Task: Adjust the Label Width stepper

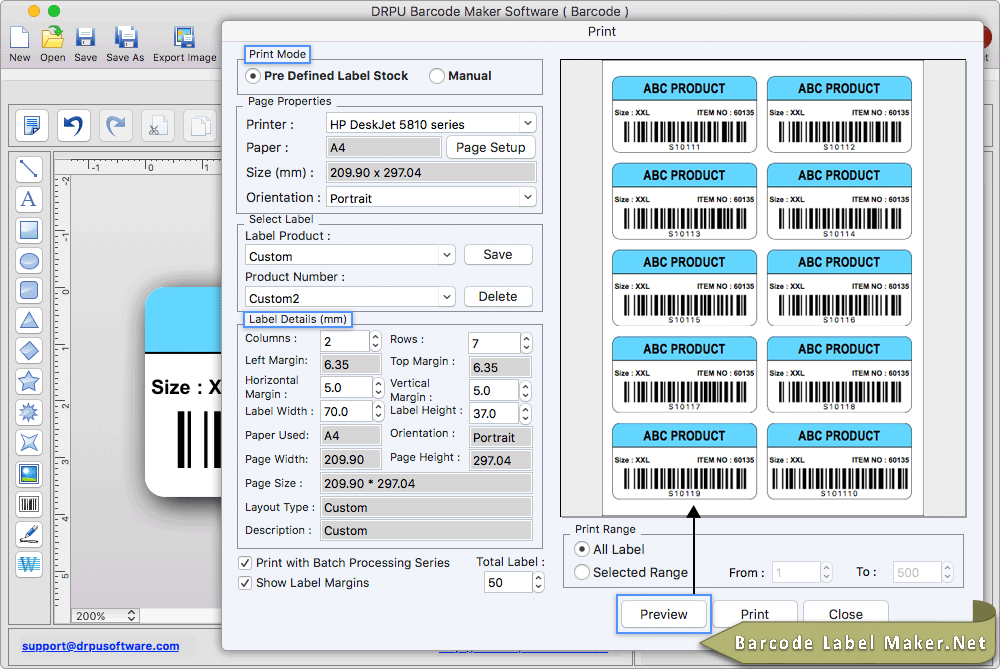Action: [x=378, y=411]
